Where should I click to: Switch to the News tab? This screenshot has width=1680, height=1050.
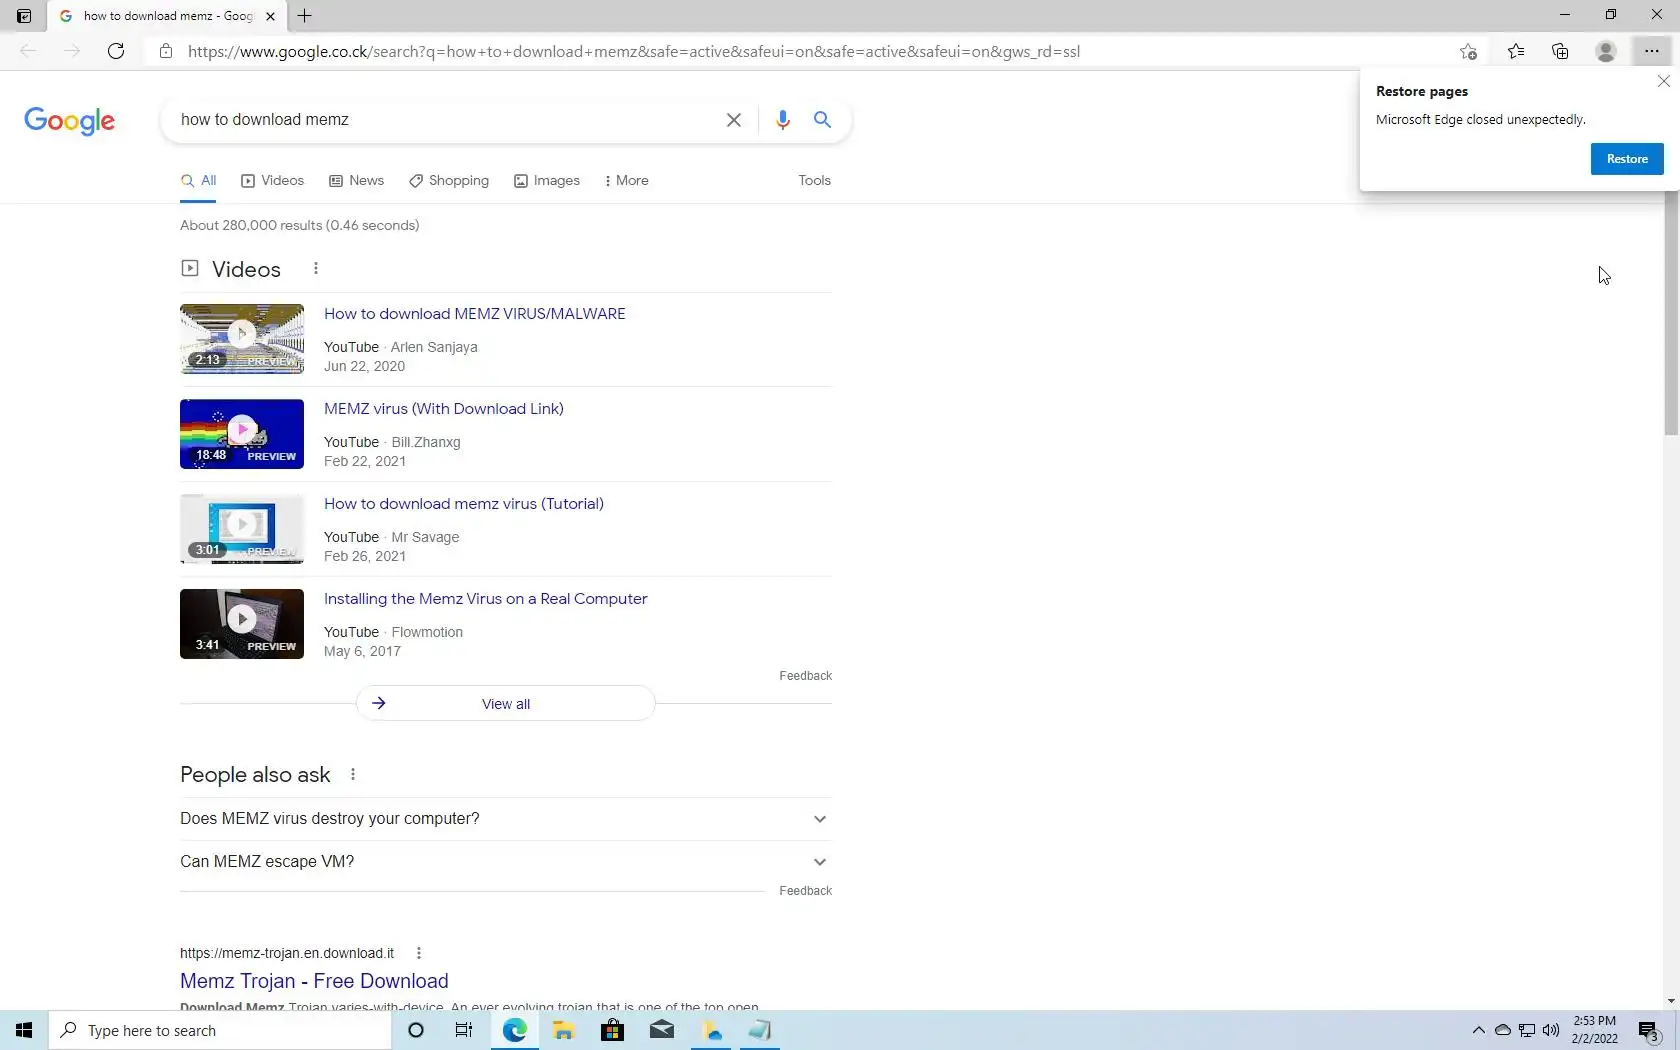coord(357,181)
